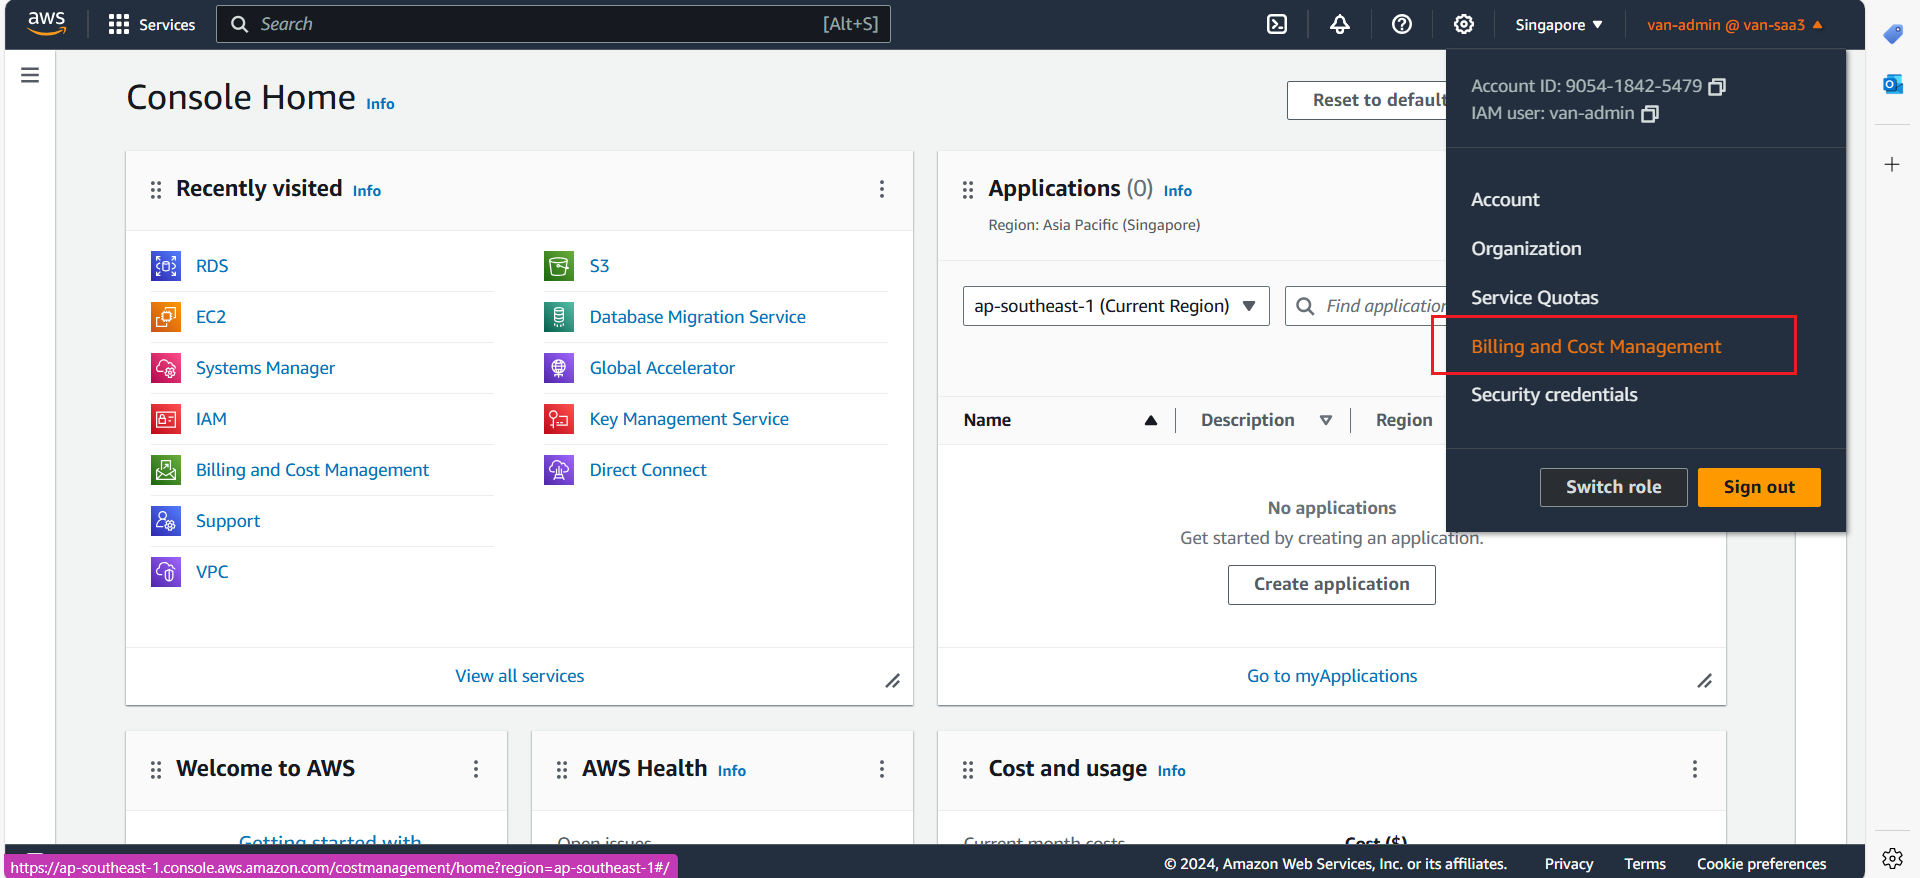1920x878 pixels.
Task: Grab the Recently visited widget drag handle
Action: click(x=156, y=190)
